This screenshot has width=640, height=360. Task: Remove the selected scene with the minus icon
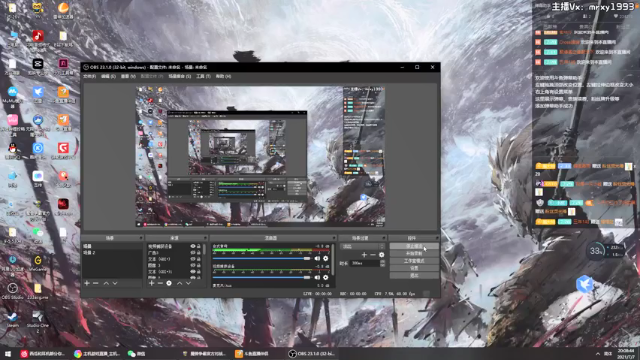pyautogui.click(x=96, y=283)
